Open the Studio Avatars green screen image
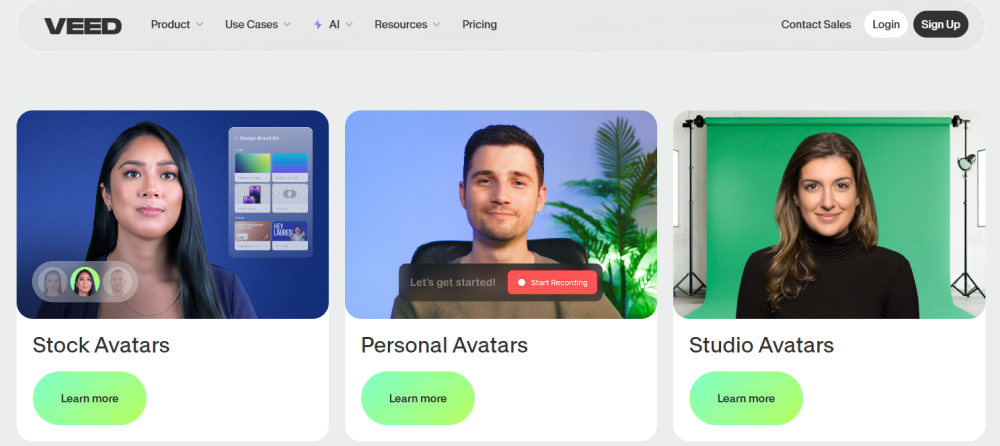The image size is (1000, 446). pyautogui.click(x=829, y=214)
